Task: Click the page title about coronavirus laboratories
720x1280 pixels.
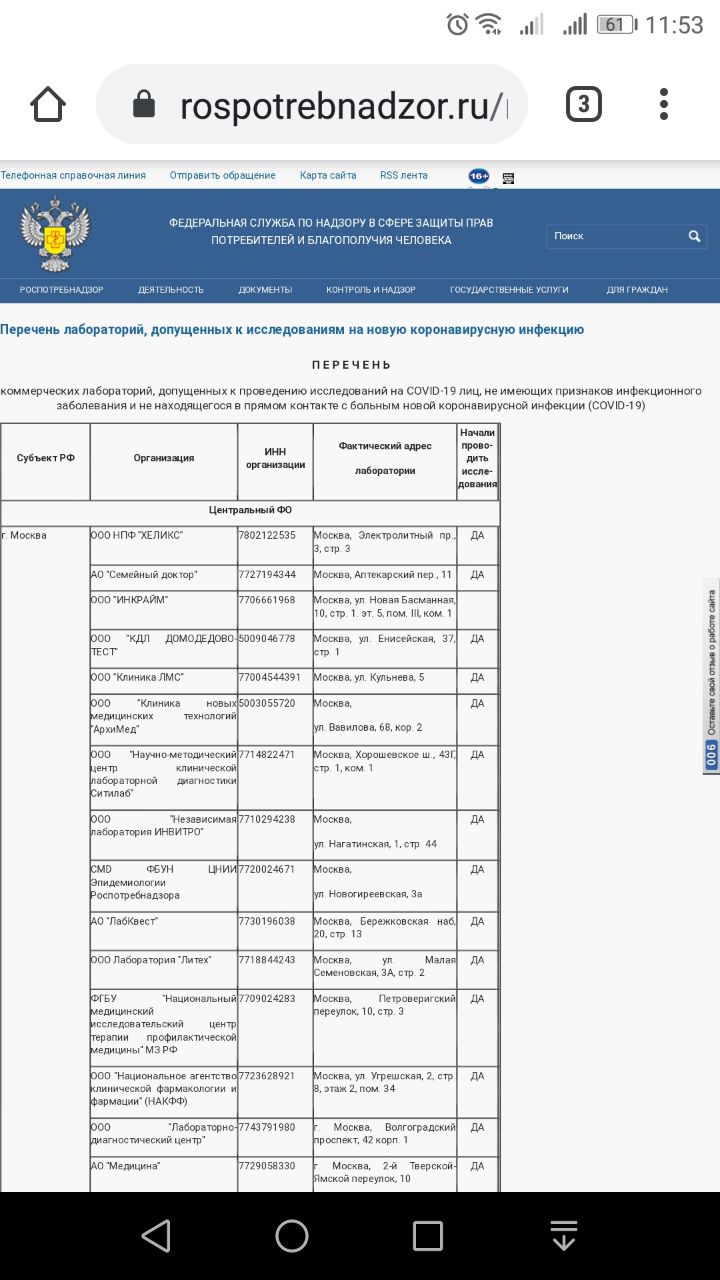Action: coord(292,329)
